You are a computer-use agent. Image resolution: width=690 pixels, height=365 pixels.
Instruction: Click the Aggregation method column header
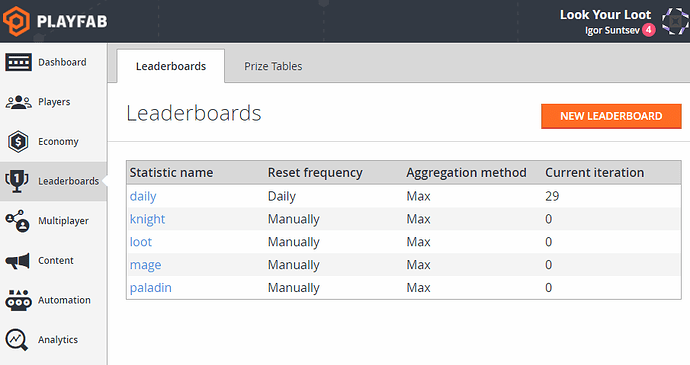pos(466,173)
